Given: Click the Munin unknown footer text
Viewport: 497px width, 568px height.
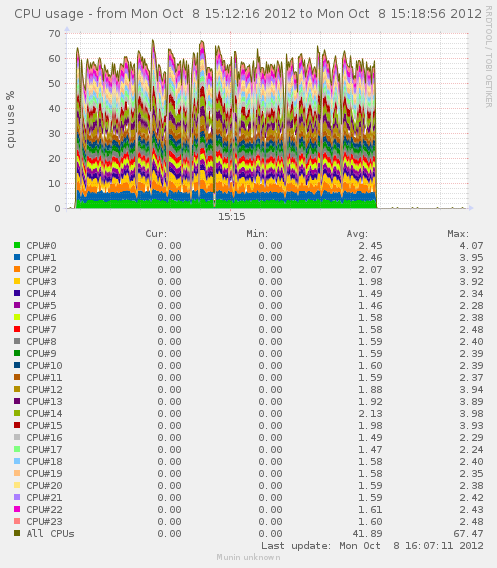Looking at the screenshot, I should 248,557.
